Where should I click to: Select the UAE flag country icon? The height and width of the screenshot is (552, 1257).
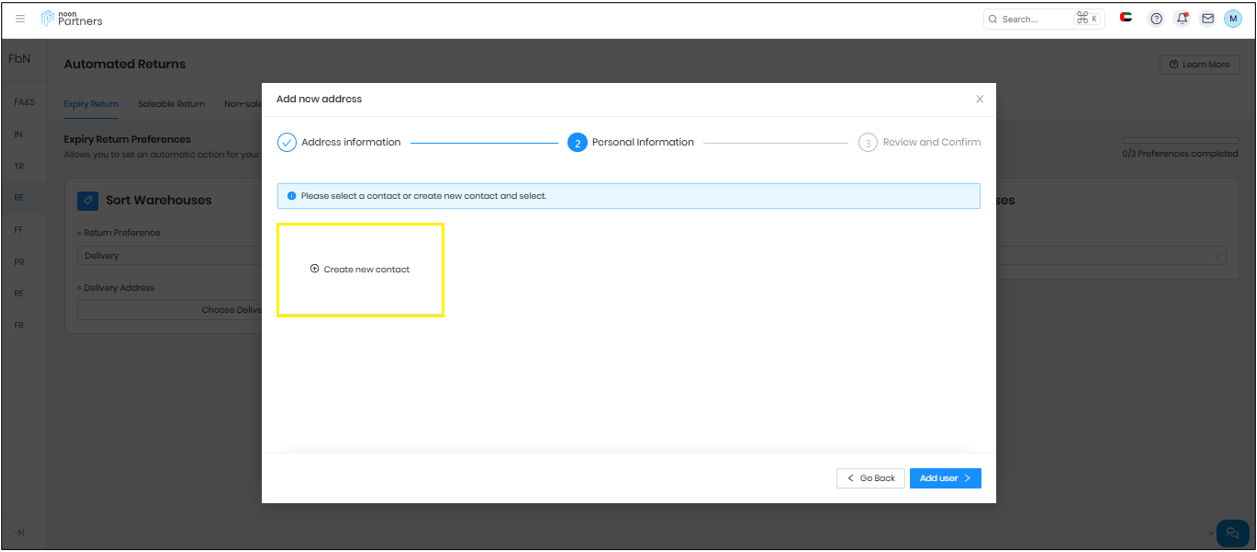pos(1126,18)
